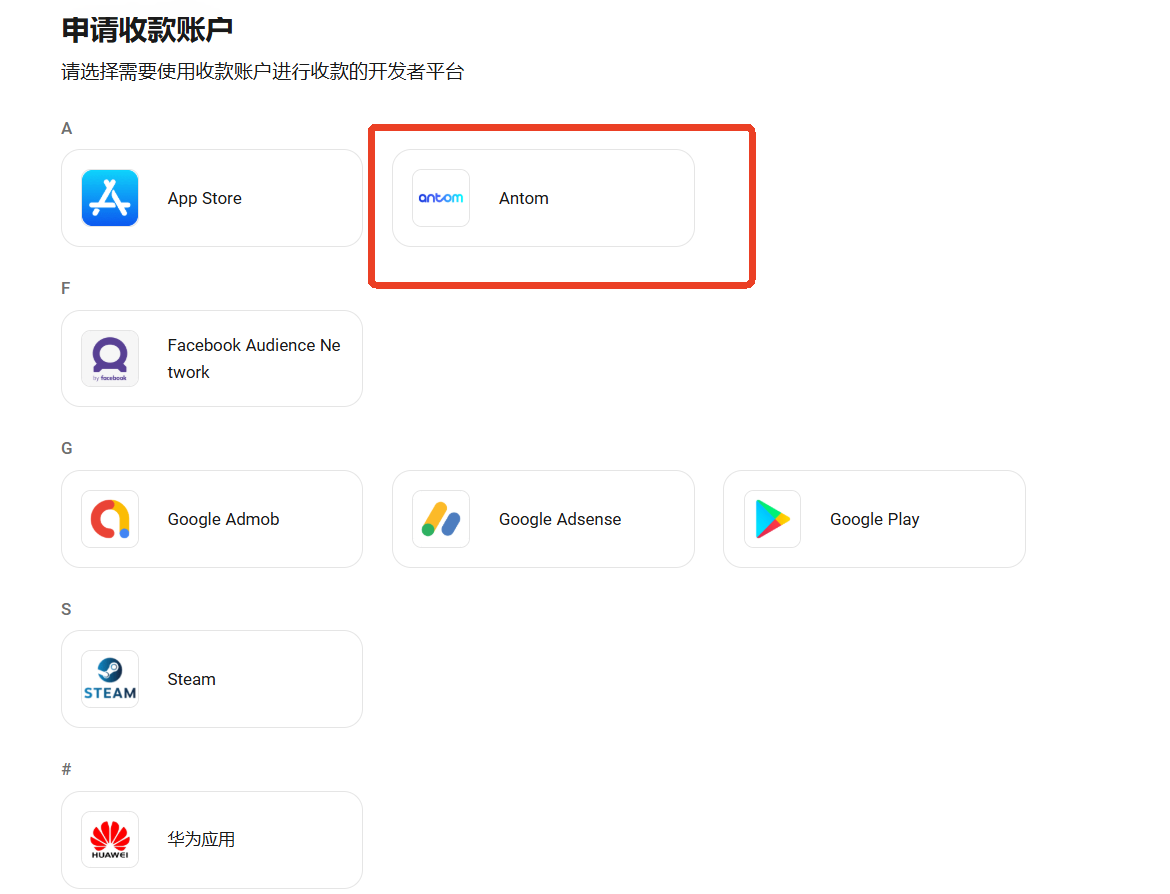Click the Google Adsense logo icon

tap(441, 519)
